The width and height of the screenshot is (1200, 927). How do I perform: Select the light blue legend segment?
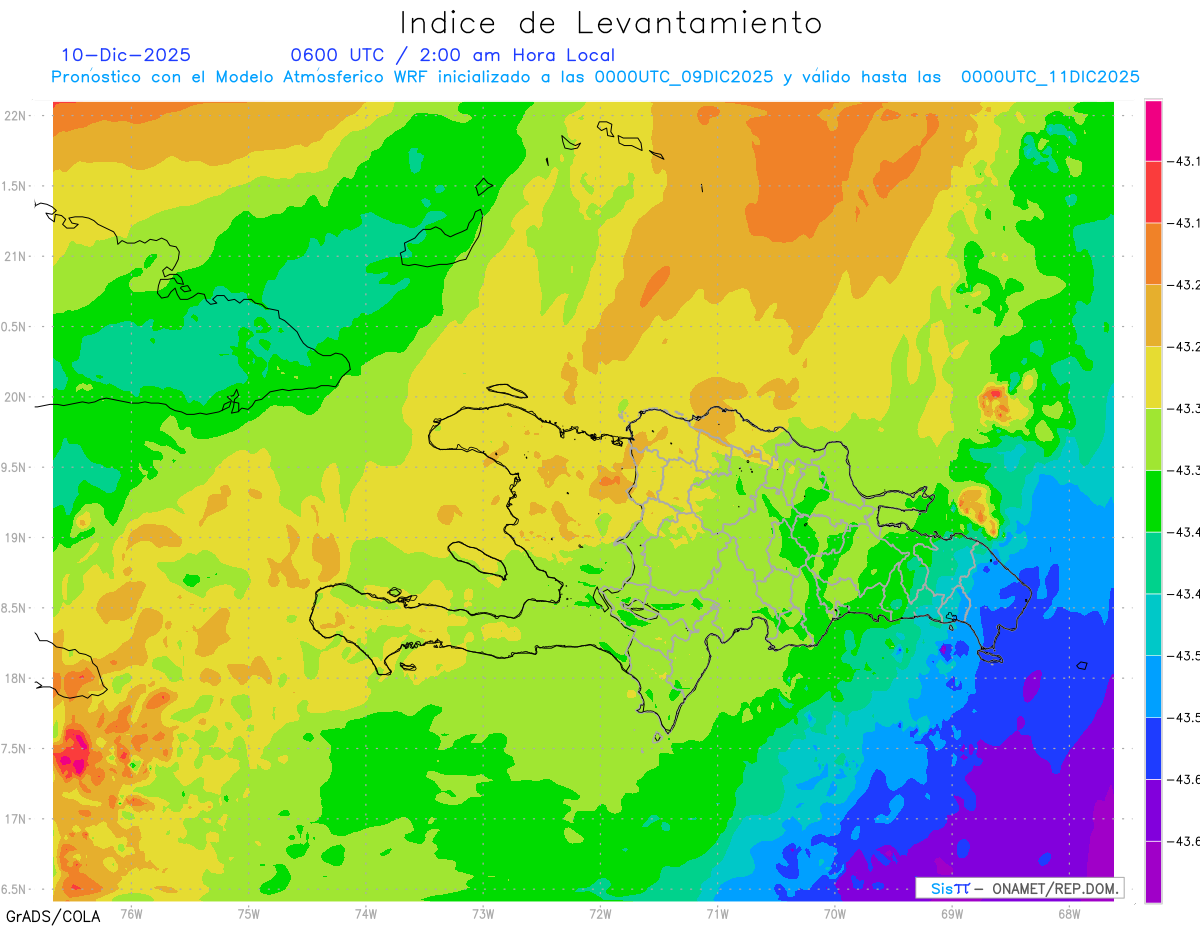coord(1153,686)
